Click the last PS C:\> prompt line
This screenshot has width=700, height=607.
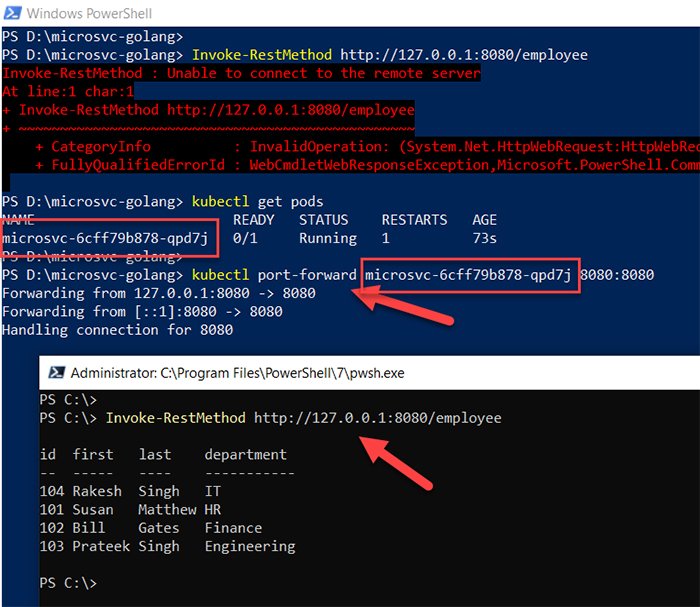[x=69, y=582]
